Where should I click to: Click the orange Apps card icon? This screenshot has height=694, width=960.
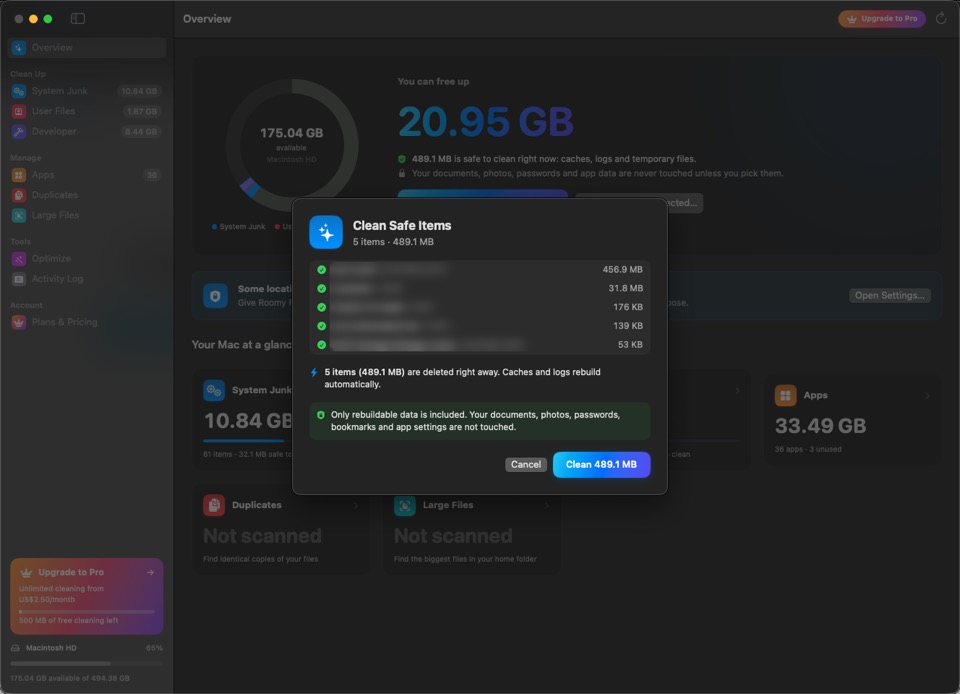coord(786,395)
